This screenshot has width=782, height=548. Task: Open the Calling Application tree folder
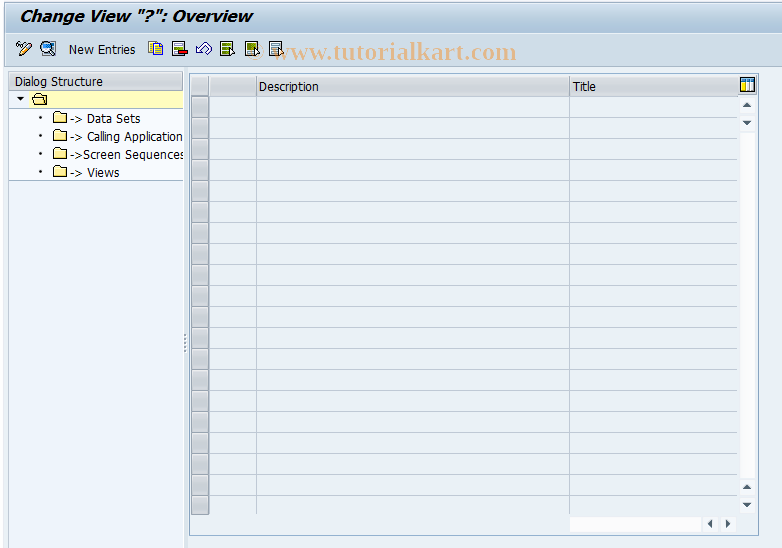(126, 136)
